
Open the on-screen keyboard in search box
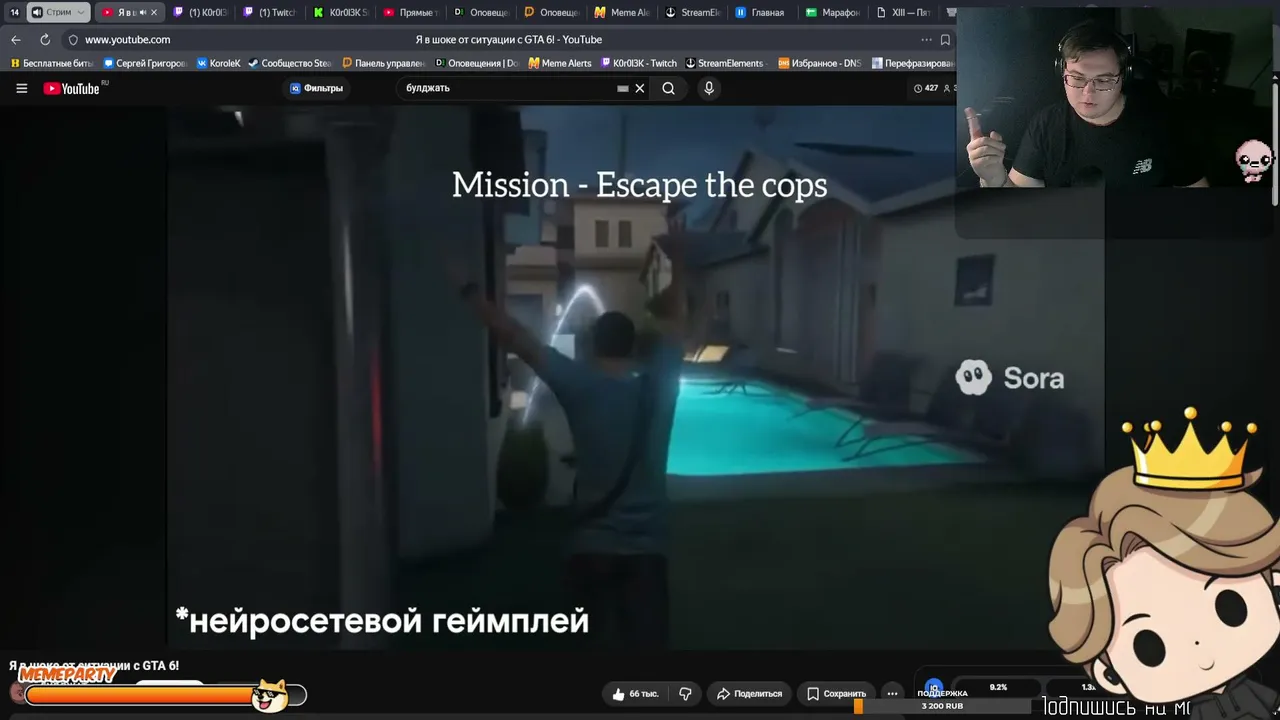pyautogui.click(x=623, y=88)
